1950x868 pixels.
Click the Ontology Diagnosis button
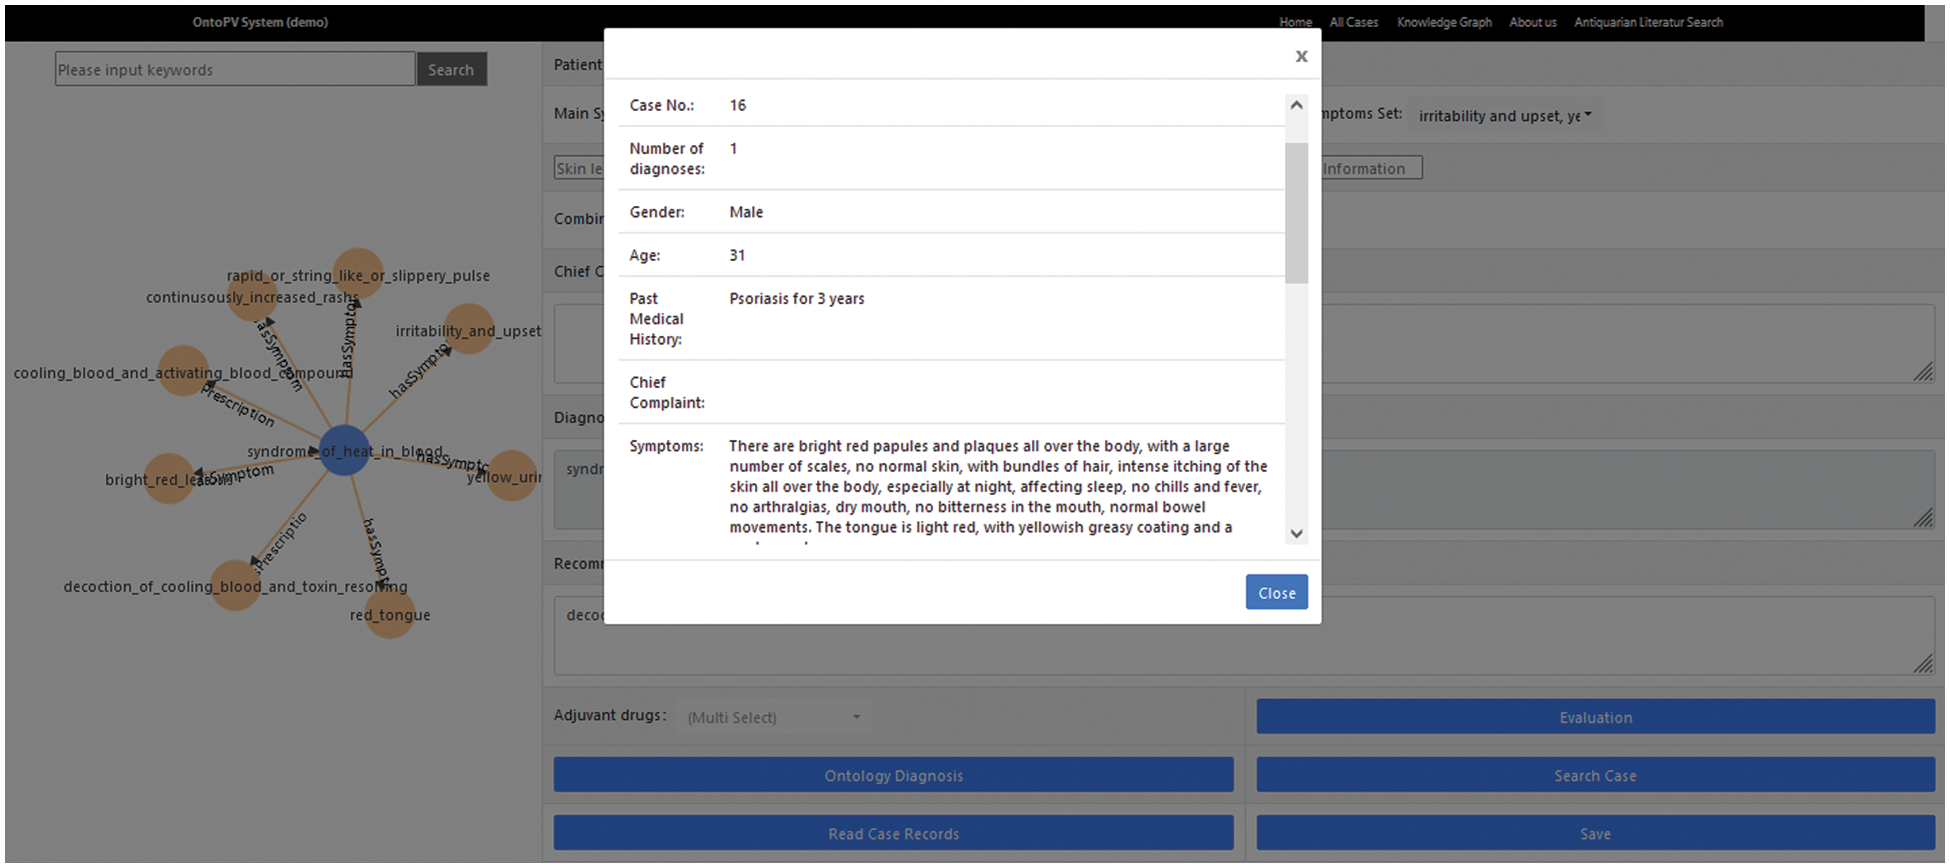pos(893,775)
